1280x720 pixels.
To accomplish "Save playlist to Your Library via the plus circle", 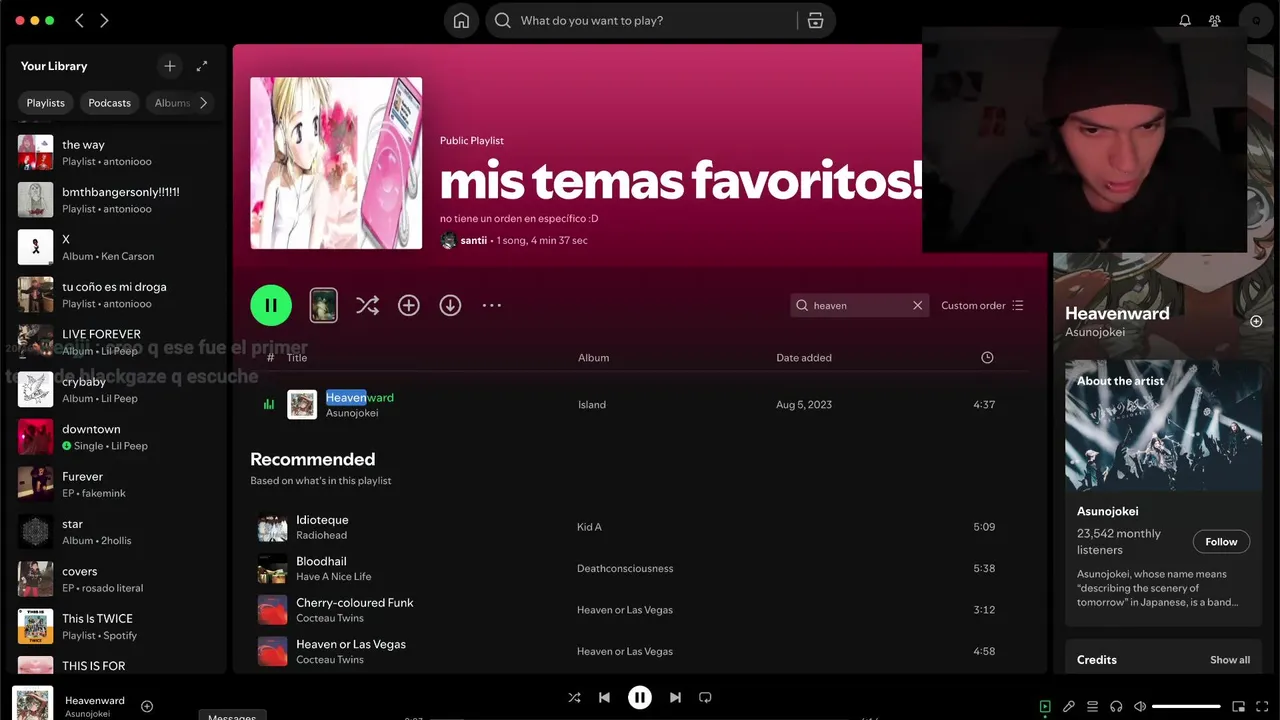I will point(409,305).
